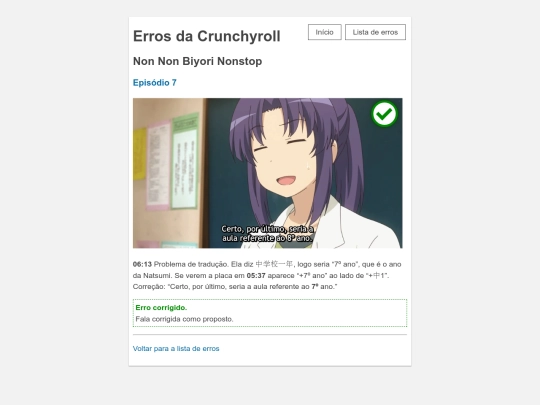The width and height of the screenshot is (540, 405).
Task: Click the green poster on wall in image
Action: click(185, 161)
